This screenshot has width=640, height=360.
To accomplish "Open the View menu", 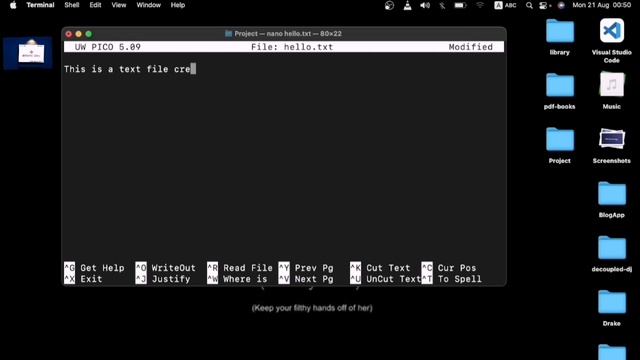I will tap(119, 5).
